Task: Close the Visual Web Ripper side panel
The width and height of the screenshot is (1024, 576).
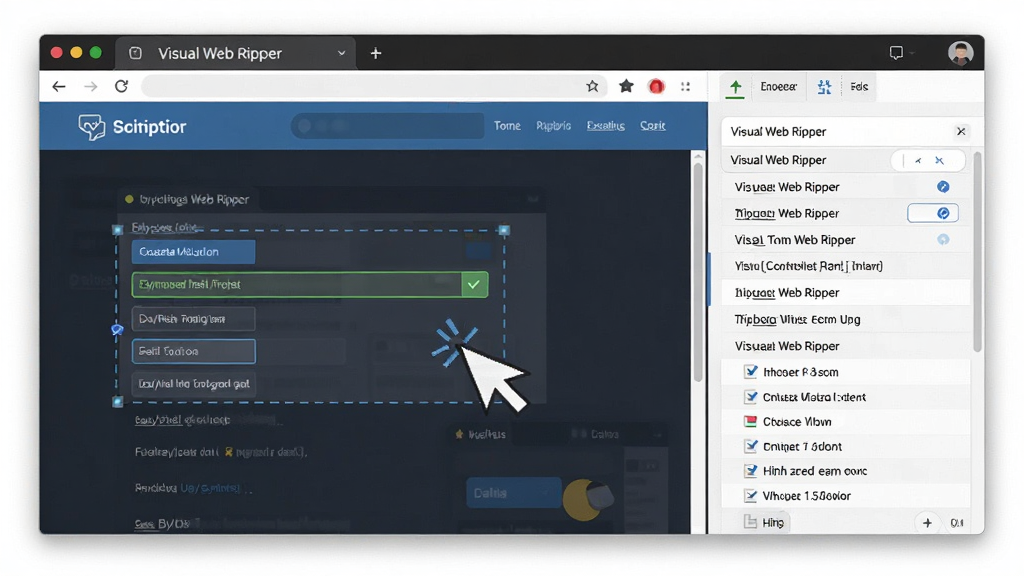Action: click(961, 131)
